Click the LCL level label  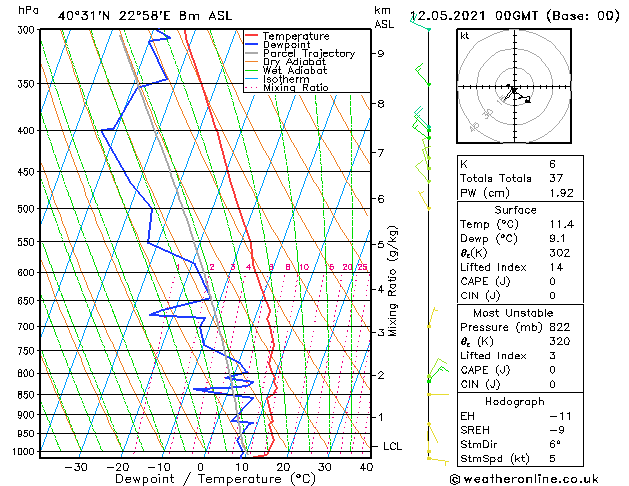point(392,446)
